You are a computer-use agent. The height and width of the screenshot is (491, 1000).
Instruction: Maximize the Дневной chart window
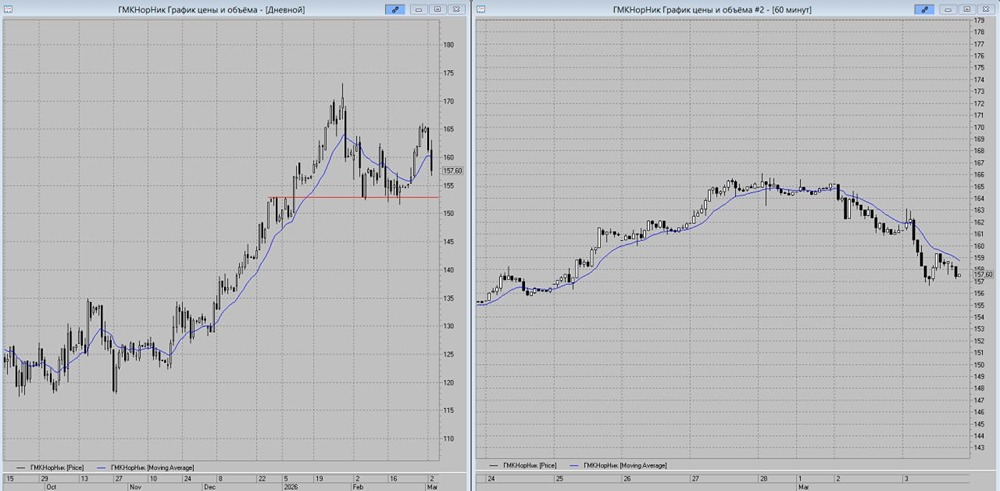pos(438,9)
